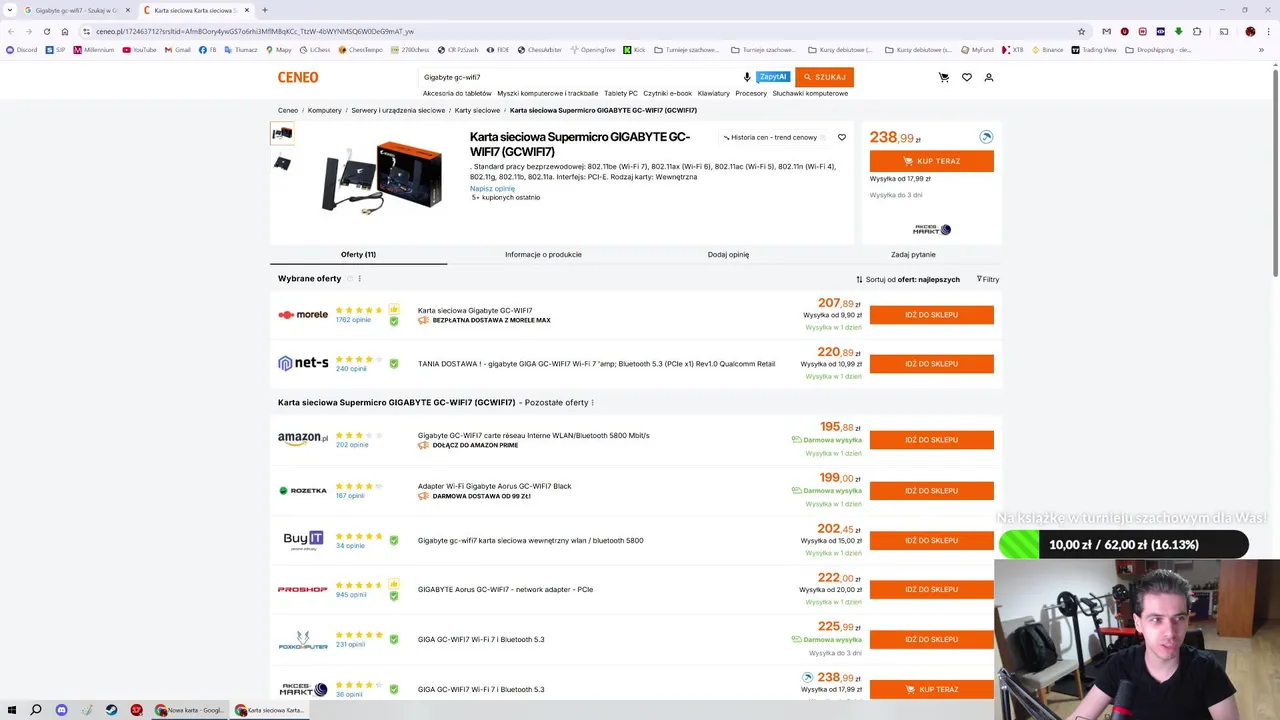Add product to favorites with heart icon
Screen dimensions: 1280x720
(842, 137)
